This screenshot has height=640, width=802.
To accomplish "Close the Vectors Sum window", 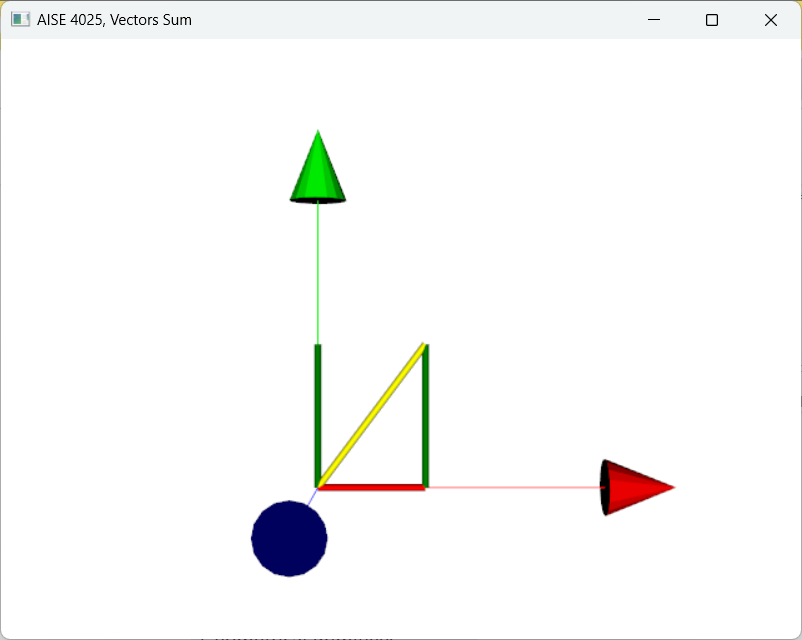I will click(x=770, y=19).
